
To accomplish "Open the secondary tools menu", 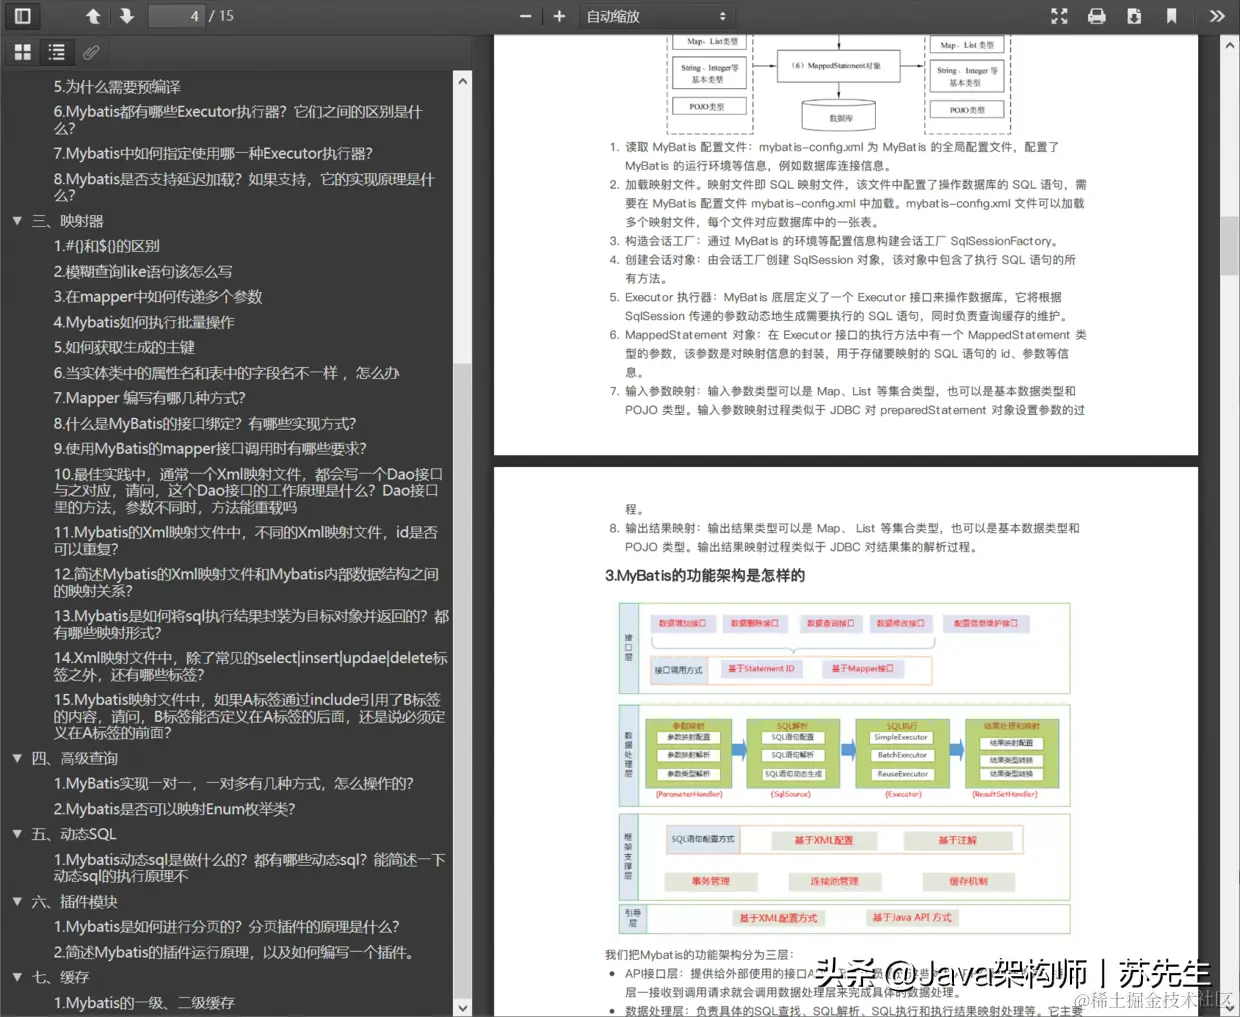I will [x=1217, y=16].
